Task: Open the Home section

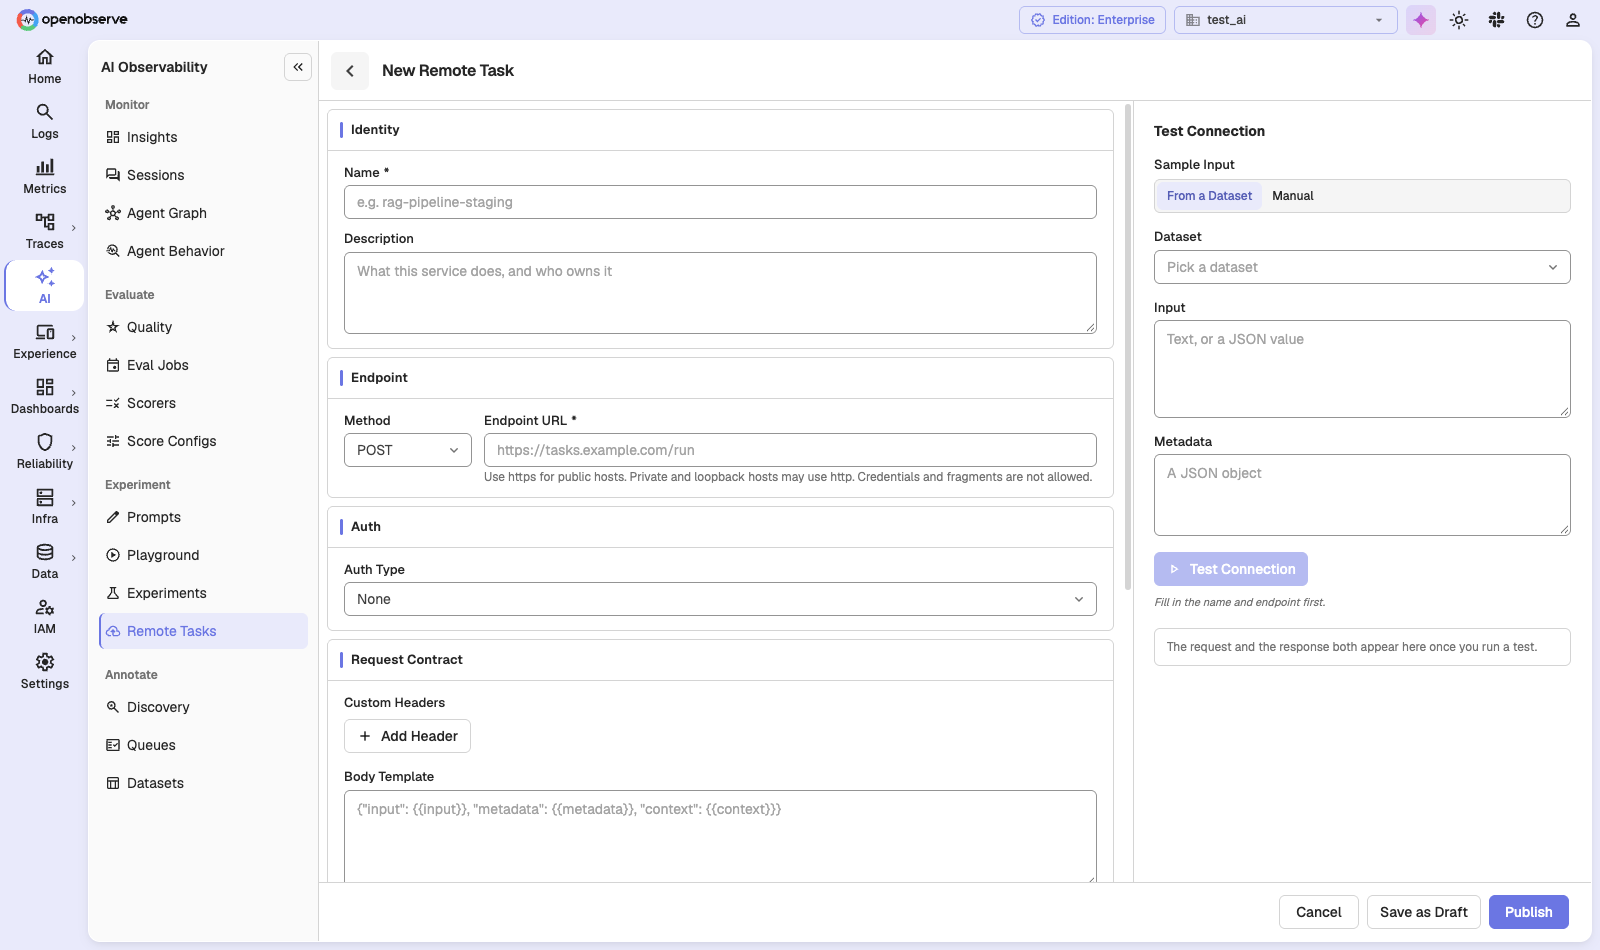Action: click(x=44, y=67)
